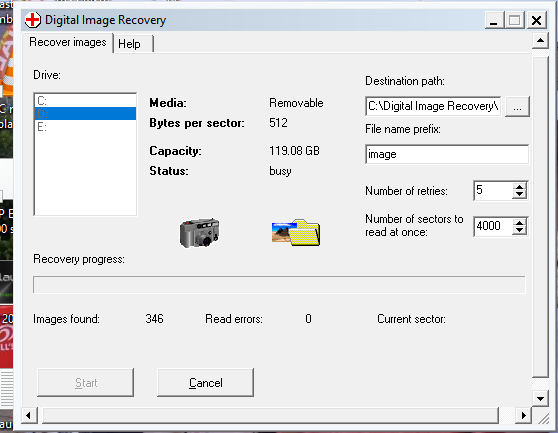Click the vertical scrollbar thumb
Screen dimensions: 558x433
540,216
